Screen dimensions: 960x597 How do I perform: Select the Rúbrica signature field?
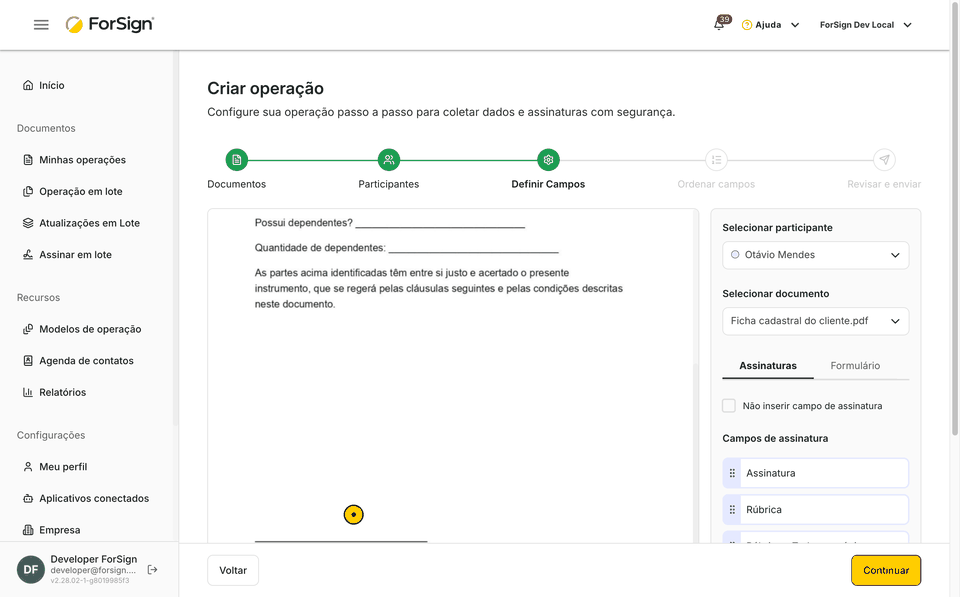coord(816,509)
